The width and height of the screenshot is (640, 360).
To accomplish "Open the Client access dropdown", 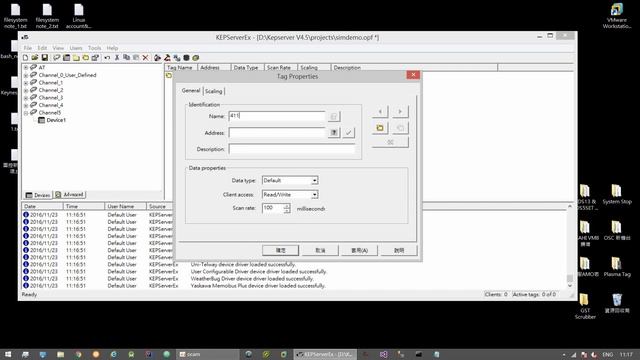I will [315, 195].
